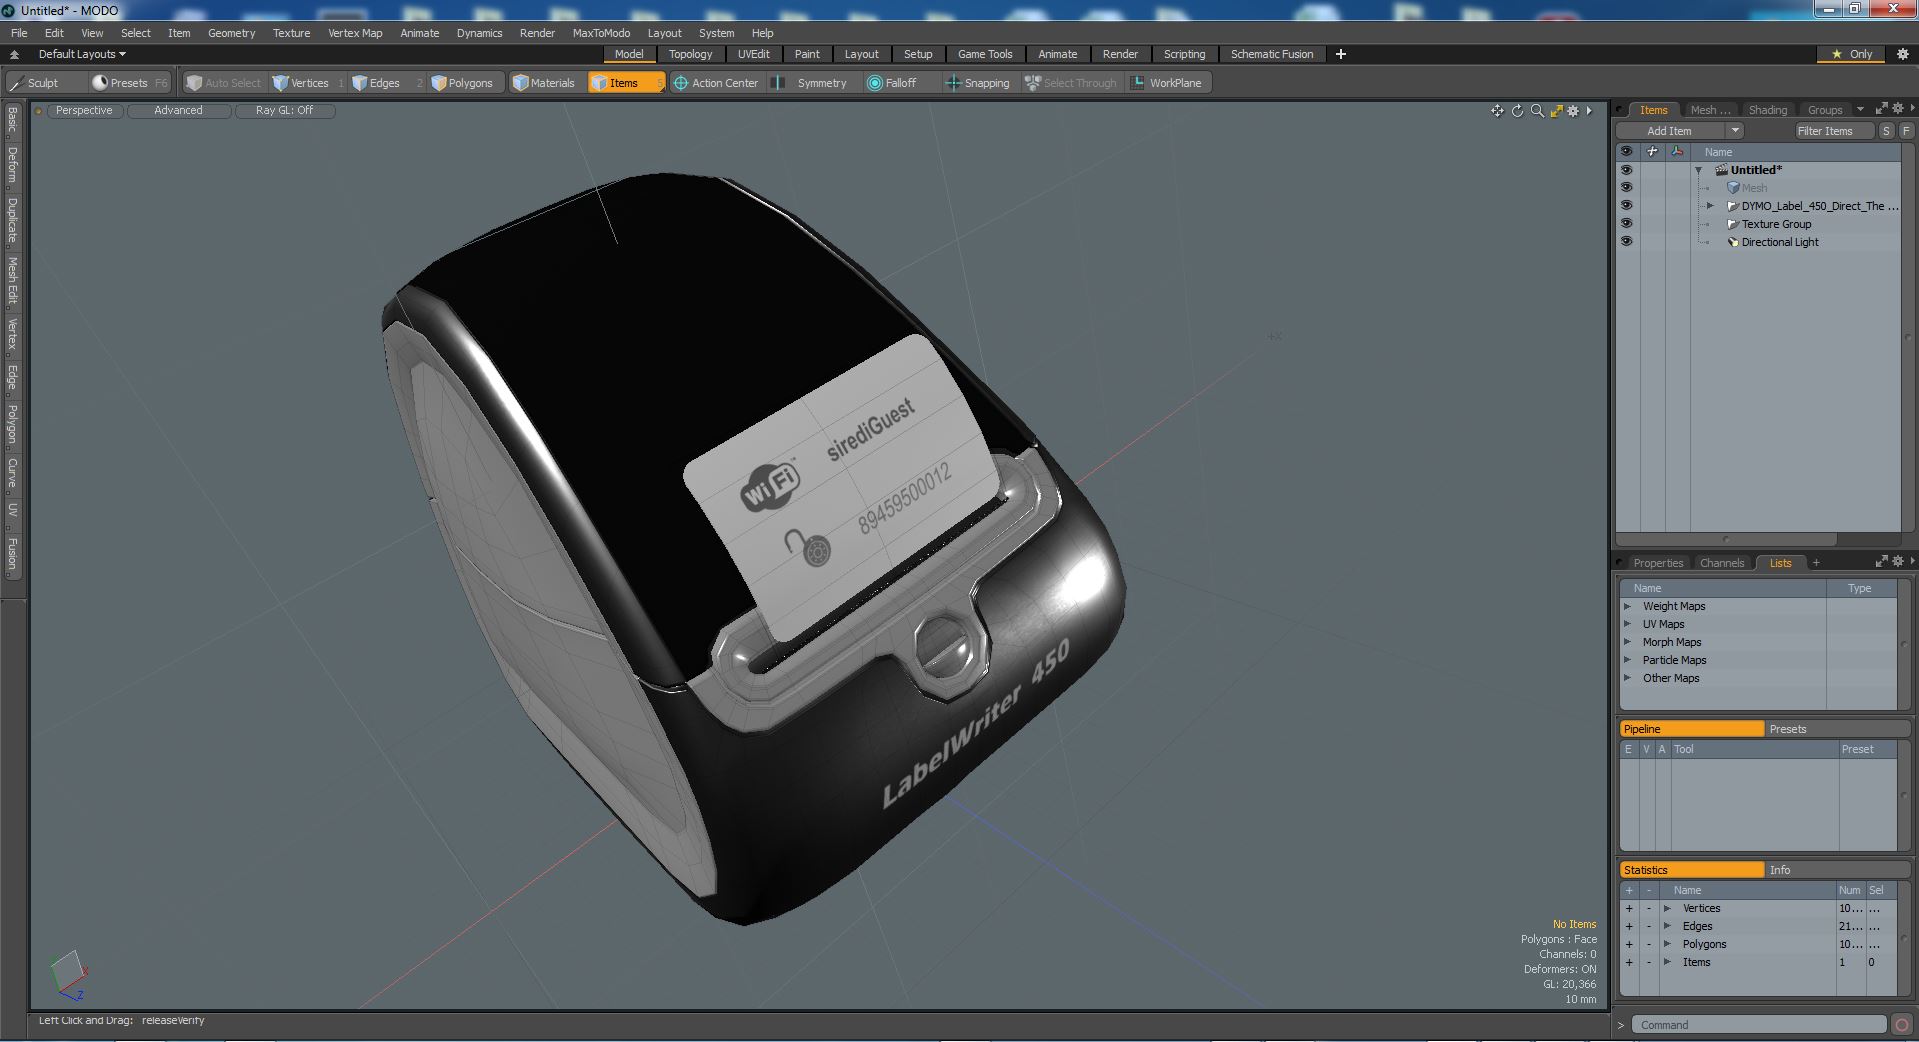Expand the Polygons statistics row
Screen dimensions: 1919x1042
click(1667, 944)
